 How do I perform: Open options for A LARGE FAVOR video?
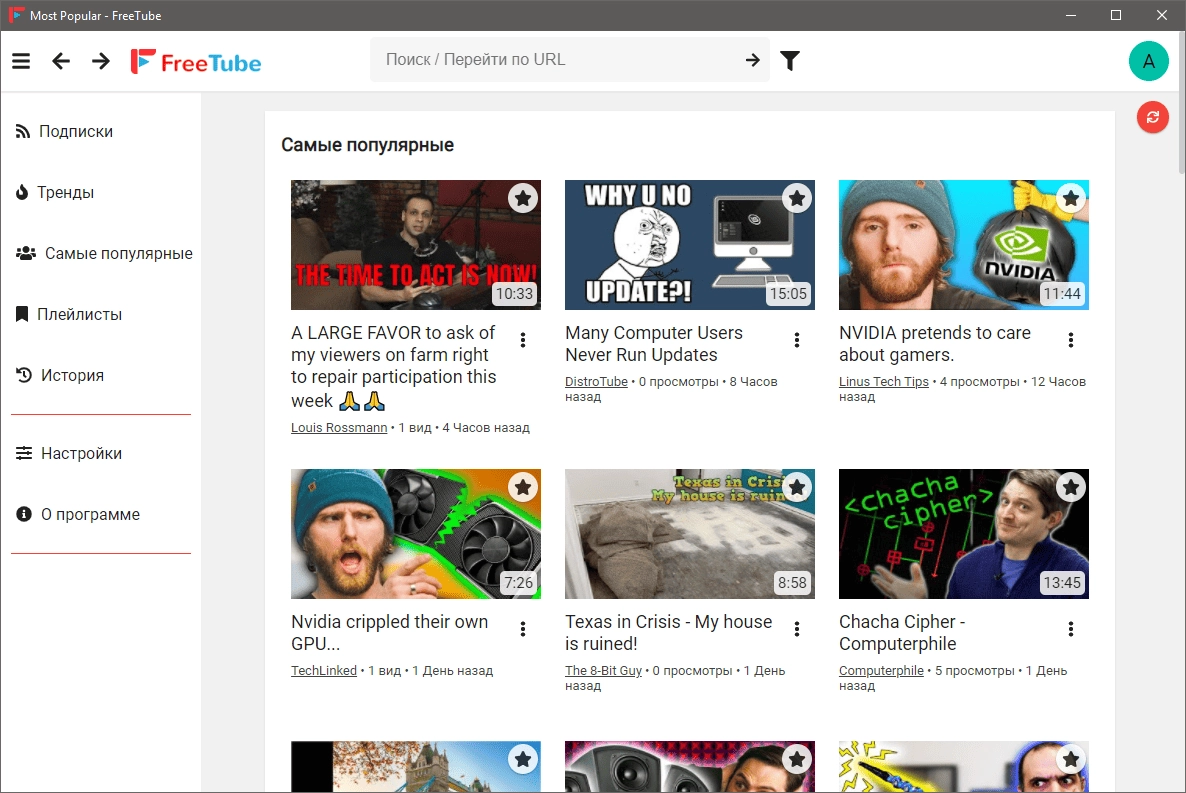tap(523, 340)
